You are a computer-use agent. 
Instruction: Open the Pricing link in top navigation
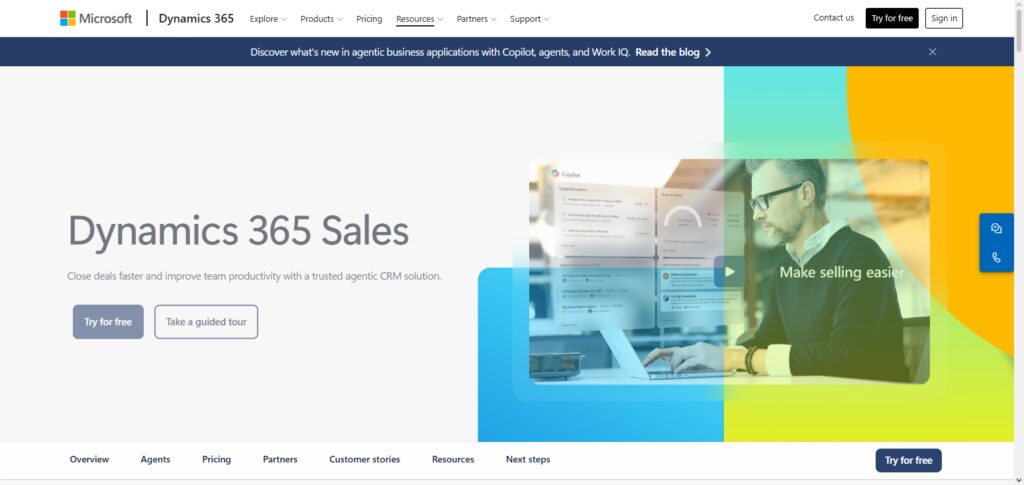point(369,19)
